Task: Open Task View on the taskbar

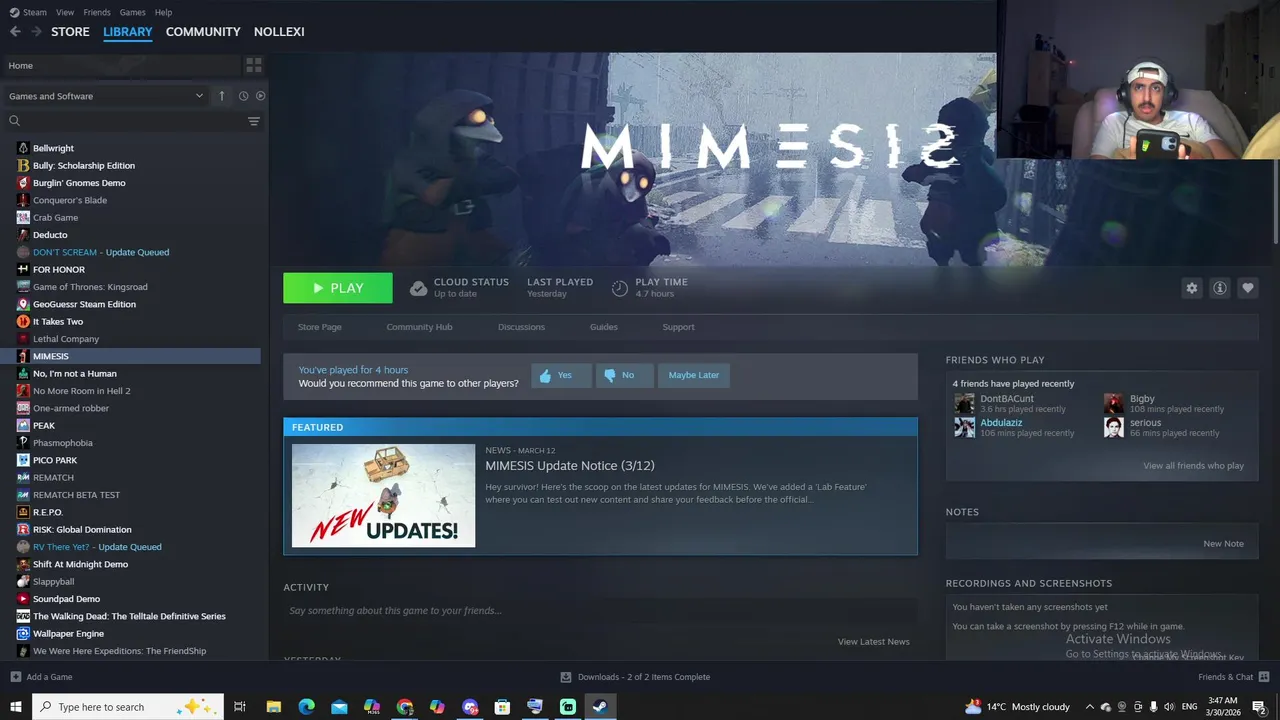Action: [x=240, y=707]
